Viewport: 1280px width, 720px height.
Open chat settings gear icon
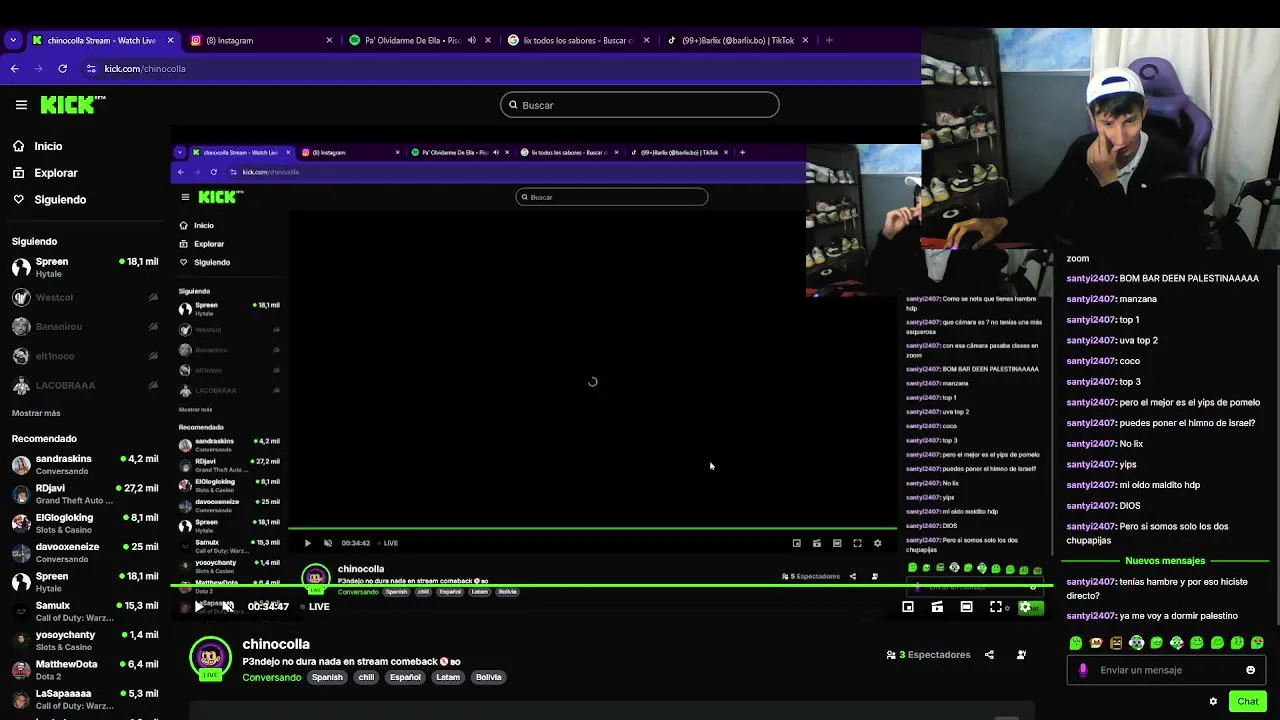point(1213,701)
